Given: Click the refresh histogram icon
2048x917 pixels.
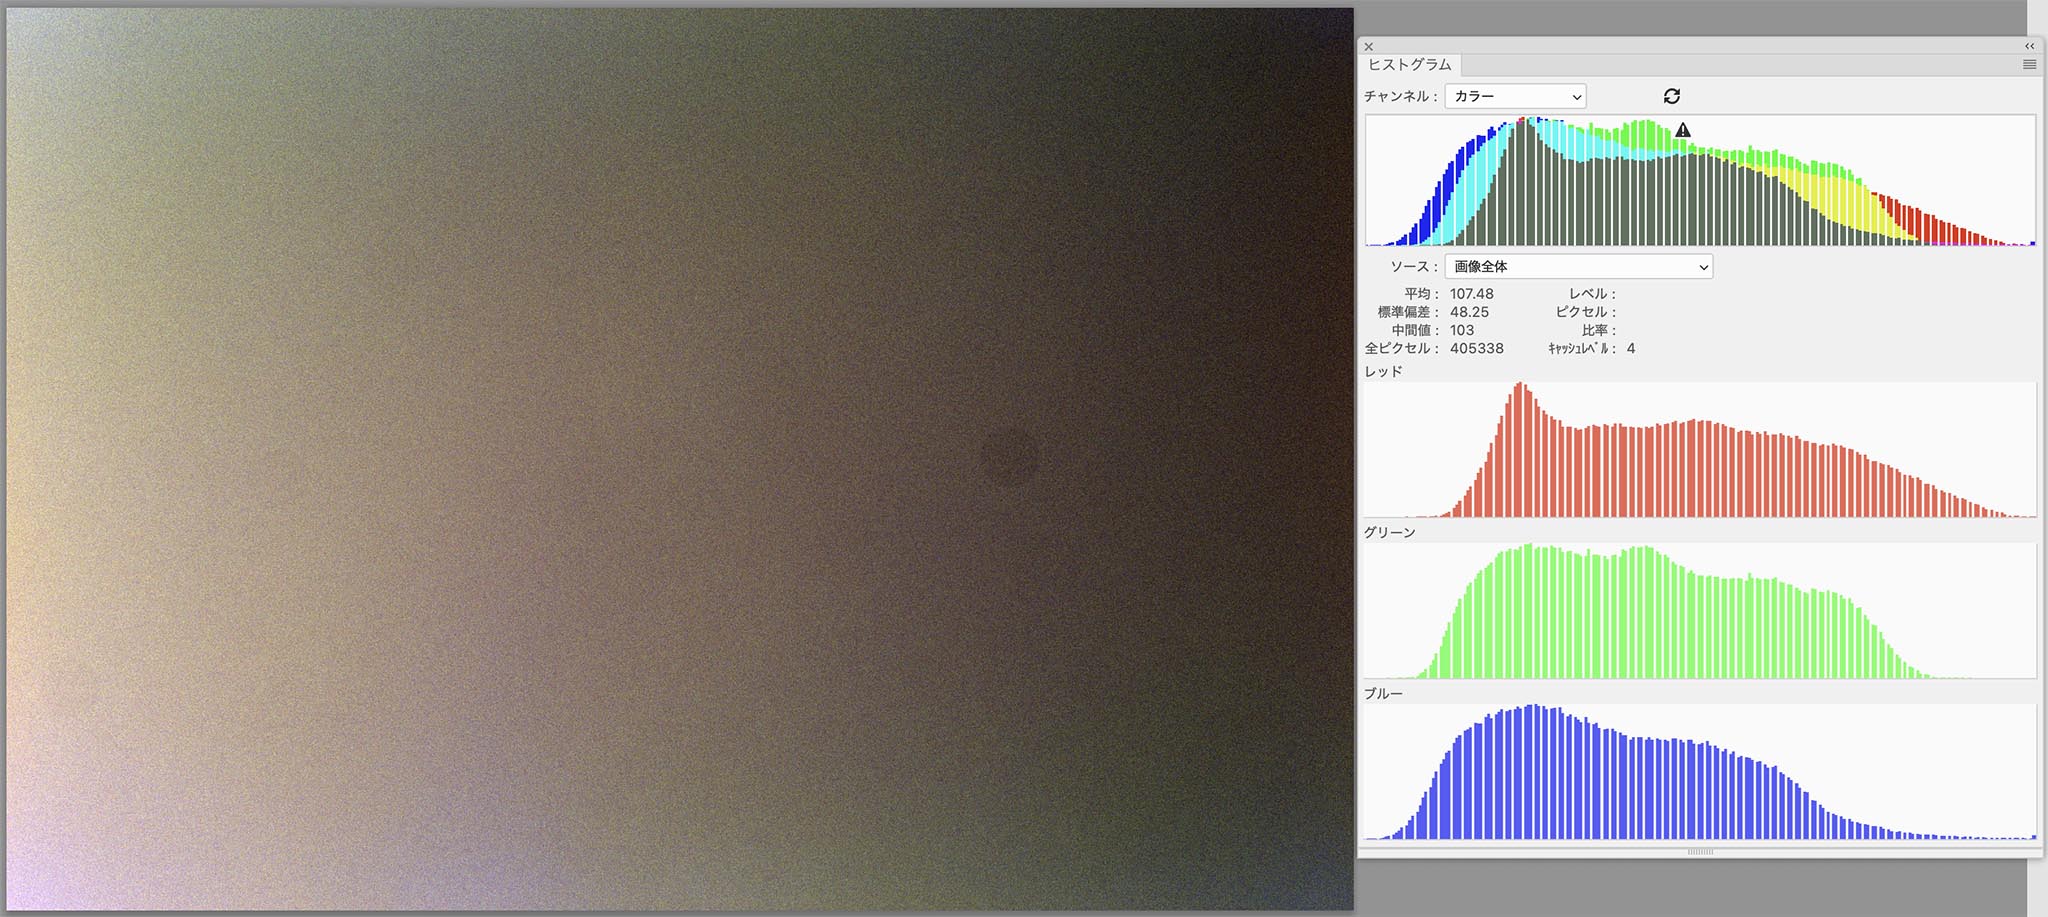Looking at the screenshot, I should pos(1671,96).
